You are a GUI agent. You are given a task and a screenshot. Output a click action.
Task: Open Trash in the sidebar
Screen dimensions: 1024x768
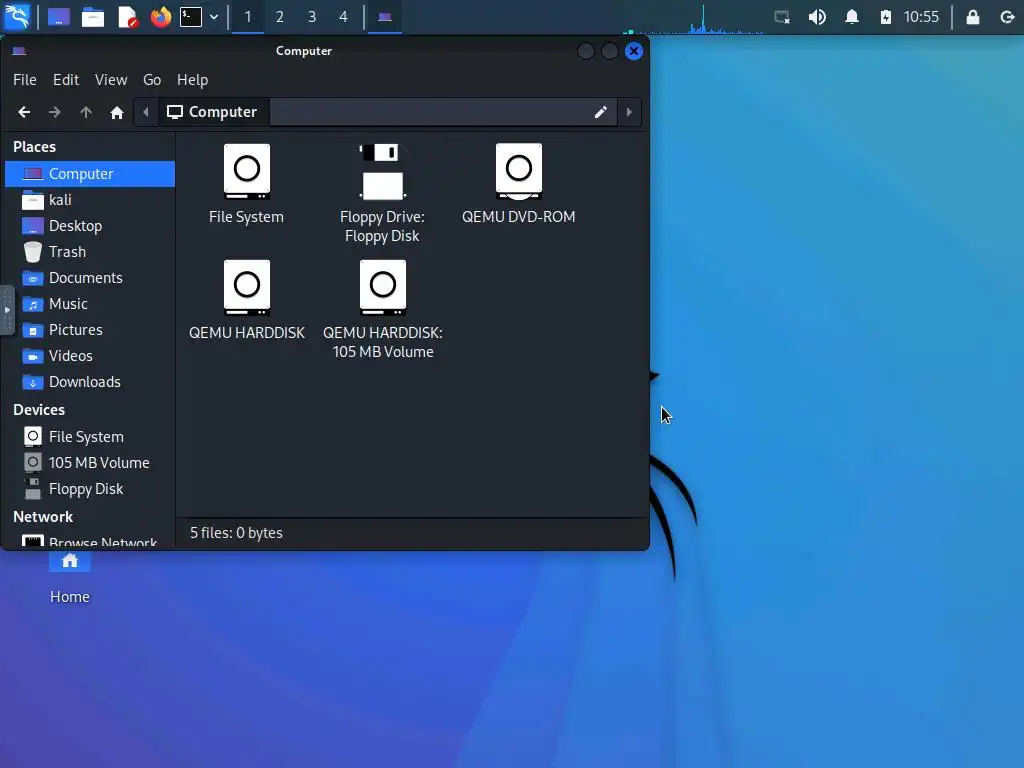tap(90, 252)
